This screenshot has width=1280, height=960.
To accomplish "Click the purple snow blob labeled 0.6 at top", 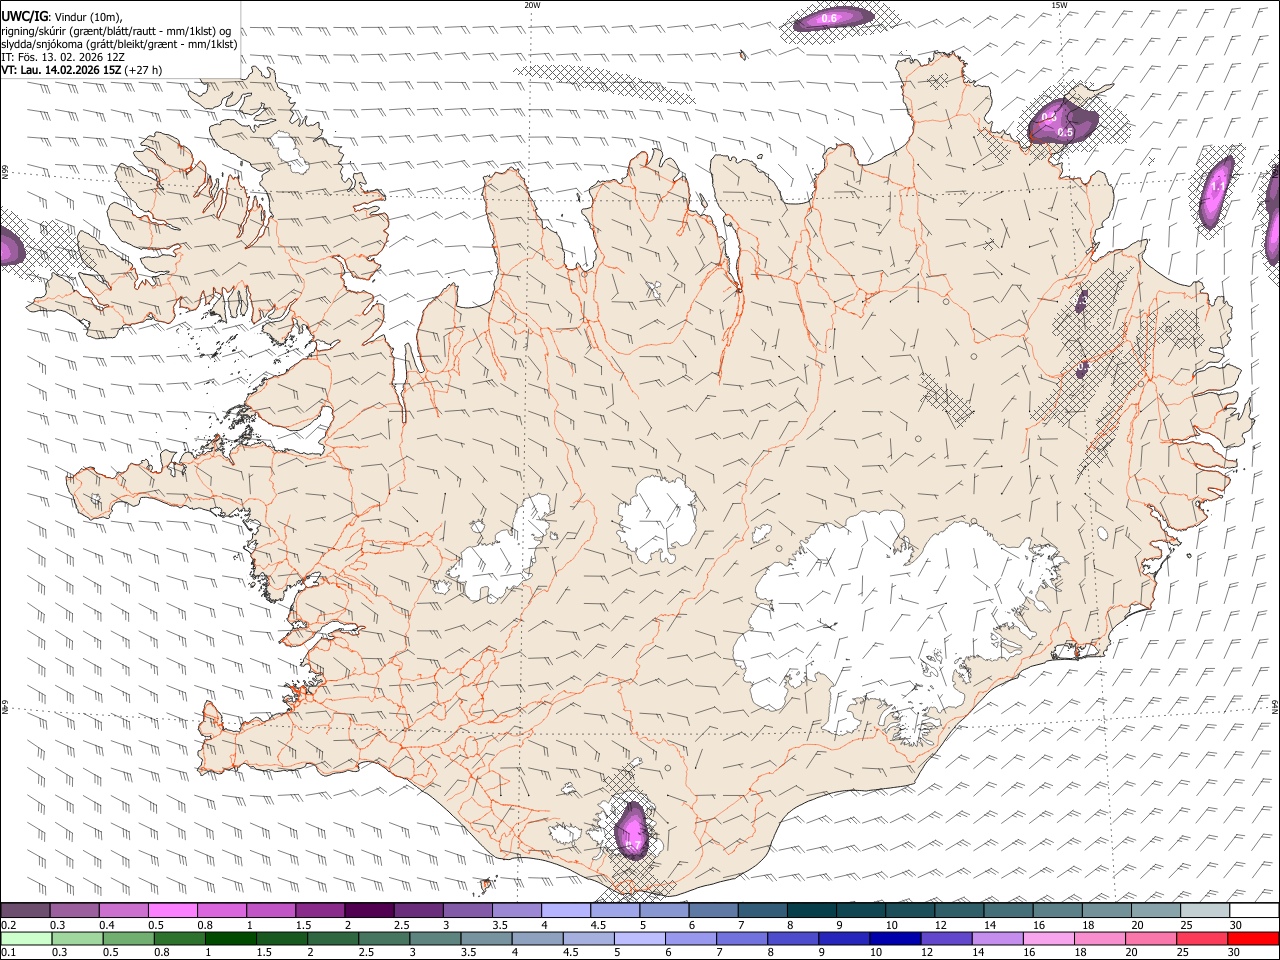I will click(x=833, y=17).
